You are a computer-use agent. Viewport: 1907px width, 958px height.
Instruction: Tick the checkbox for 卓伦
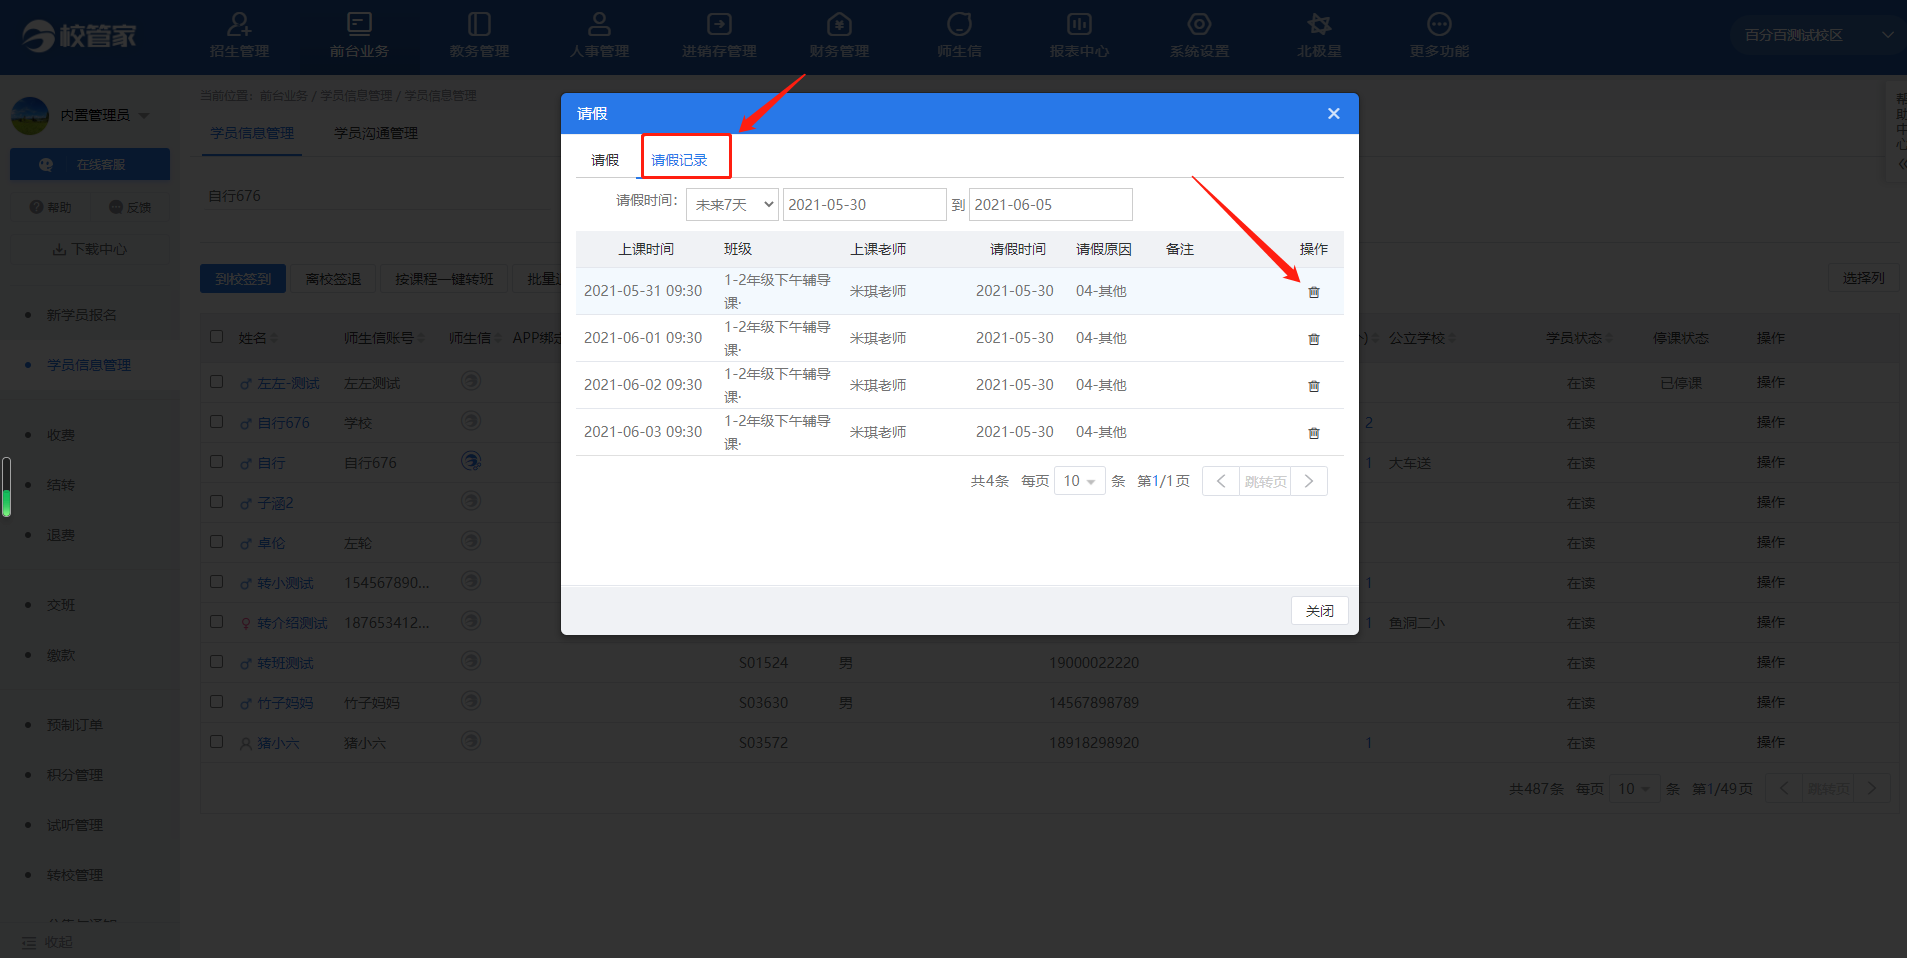[217, 542]
